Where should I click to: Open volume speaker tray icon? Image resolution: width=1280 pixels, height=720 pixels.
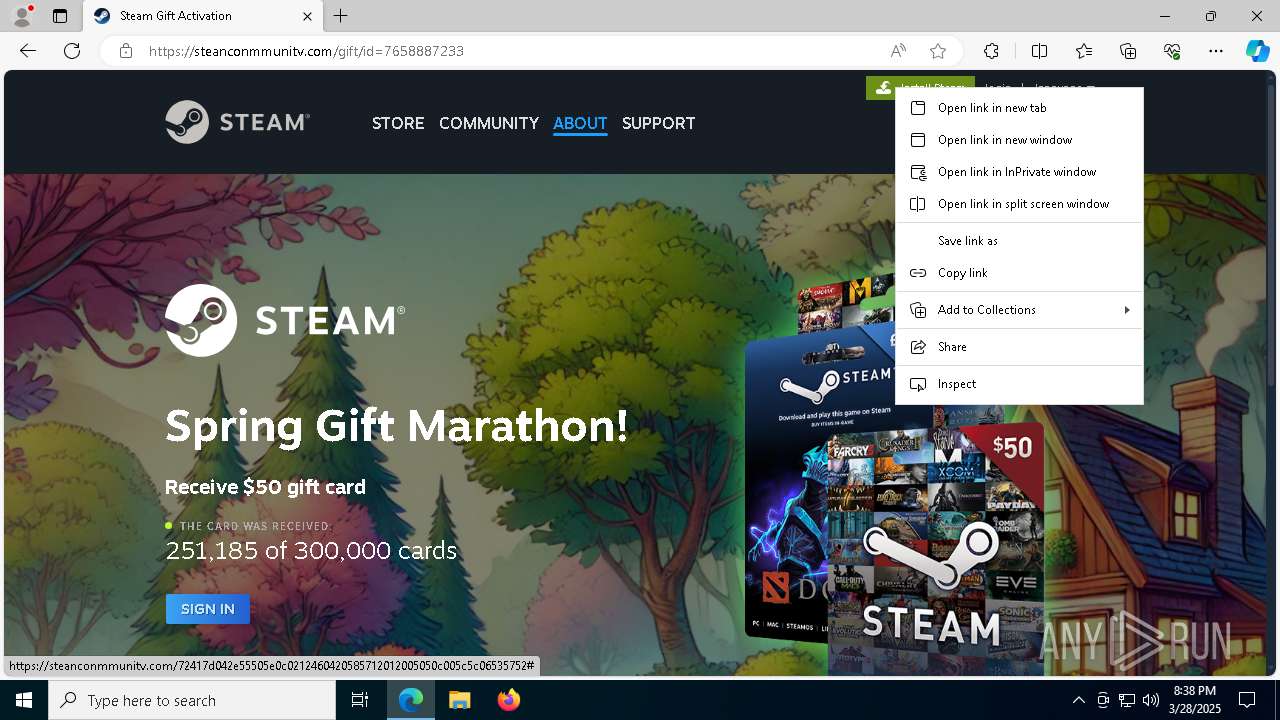point(1151,700)
